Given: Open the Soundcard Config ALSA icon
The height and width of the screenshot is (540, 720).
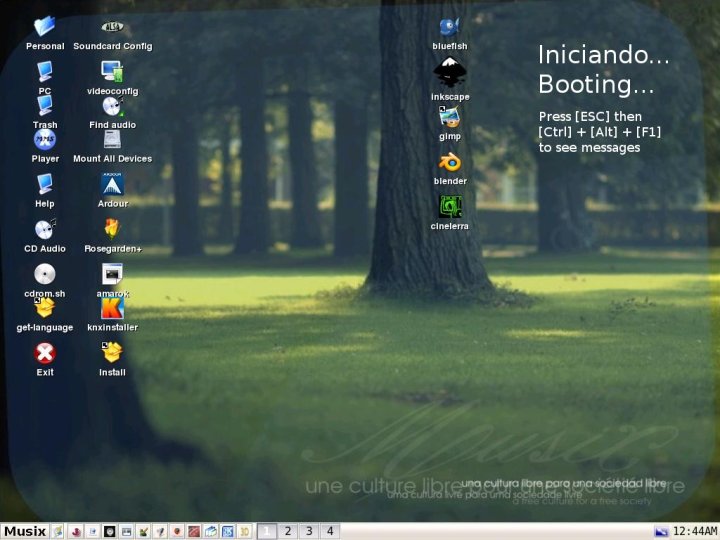Looking at the screenshot, I should tap(112, 27).
